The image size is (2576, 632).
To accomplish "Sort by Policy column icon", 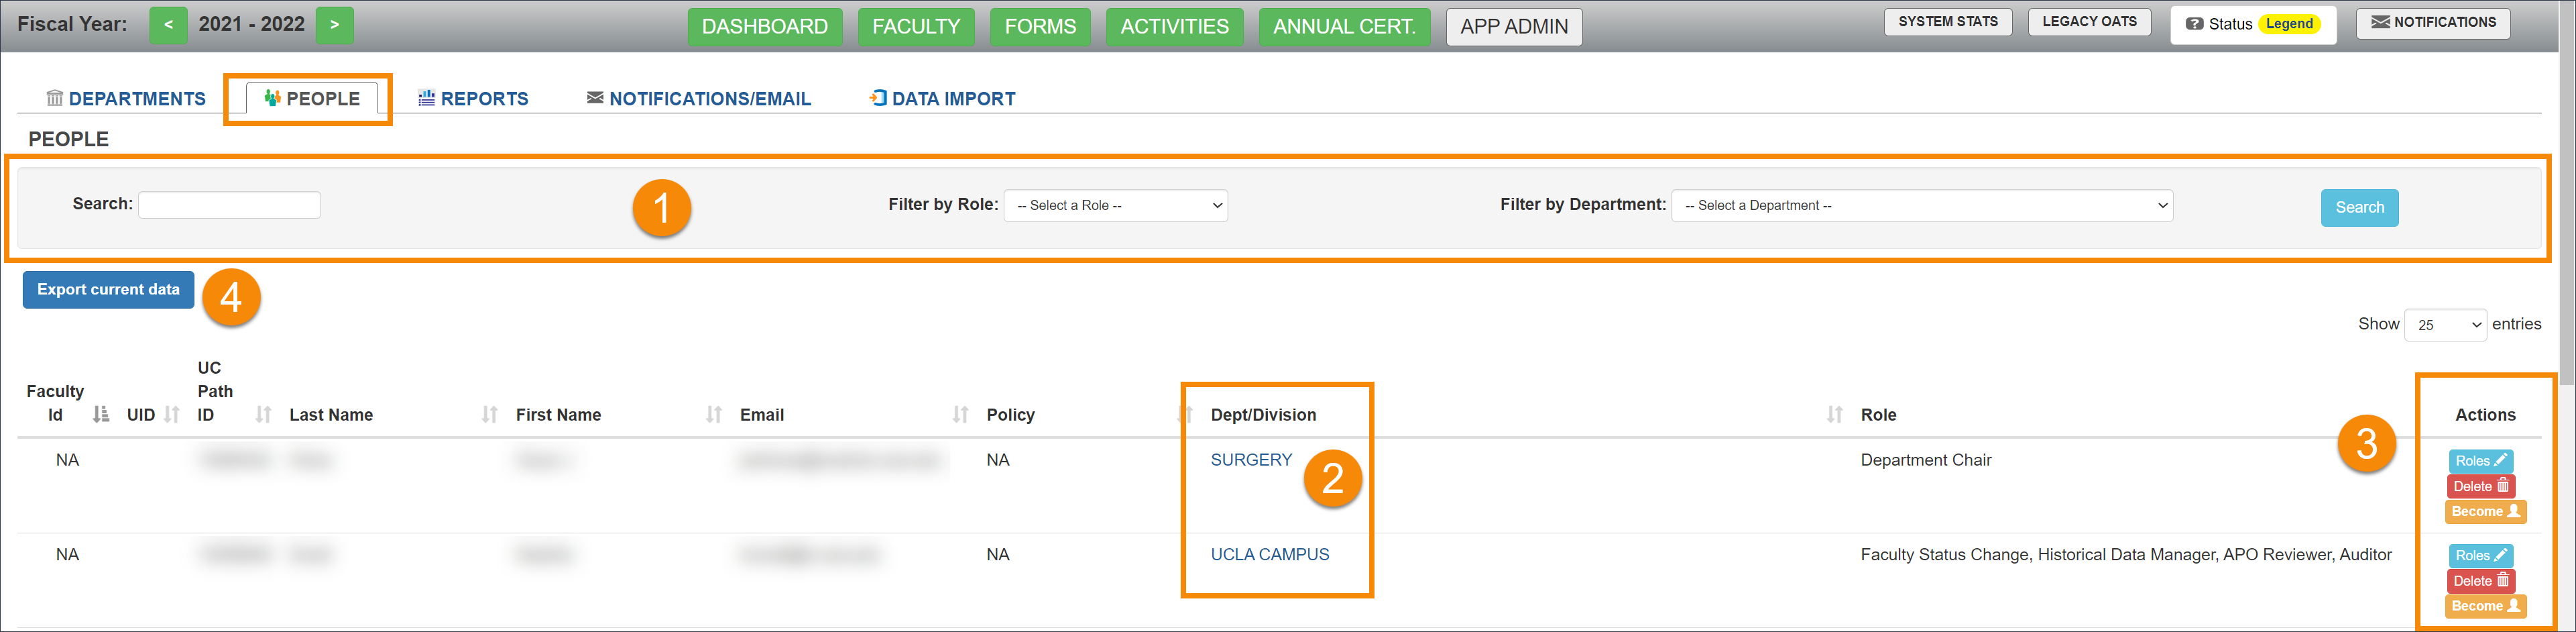I will click(x=1185, y=415).
